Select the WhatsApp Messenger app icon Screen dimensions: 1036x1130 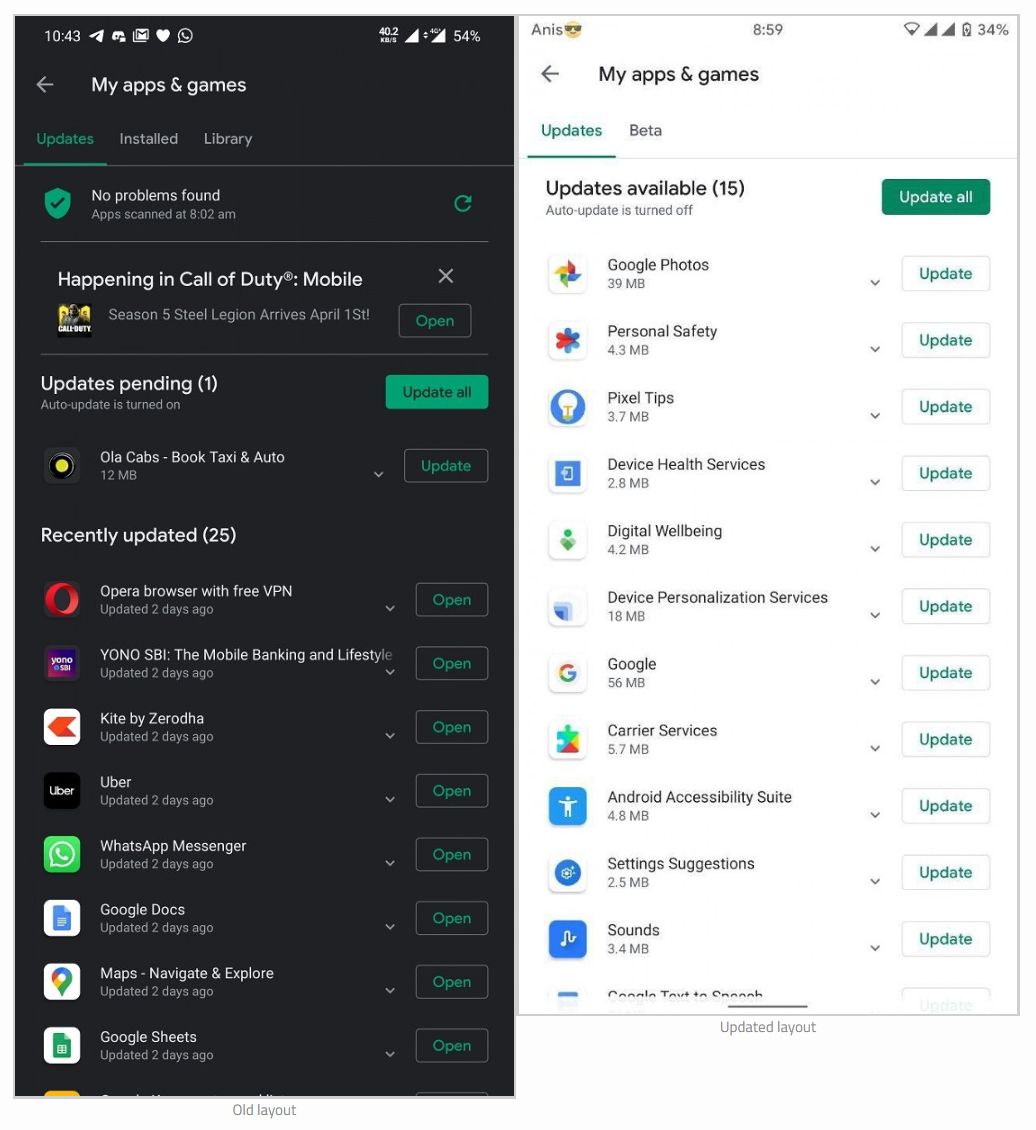coord(62,854)
